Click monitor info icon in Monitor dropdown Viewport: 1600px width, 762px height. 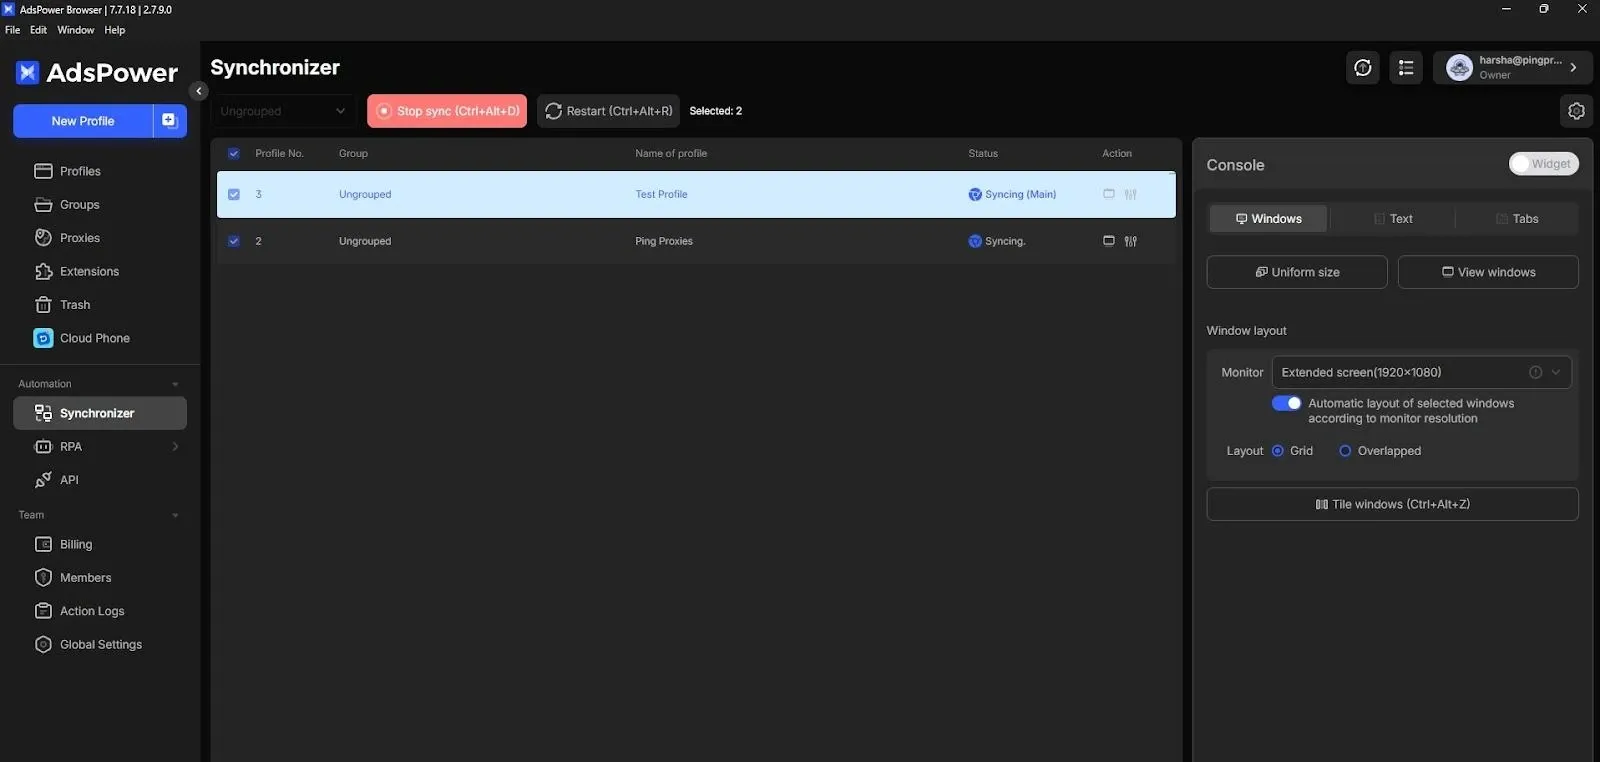click(x=1535, y=372)
